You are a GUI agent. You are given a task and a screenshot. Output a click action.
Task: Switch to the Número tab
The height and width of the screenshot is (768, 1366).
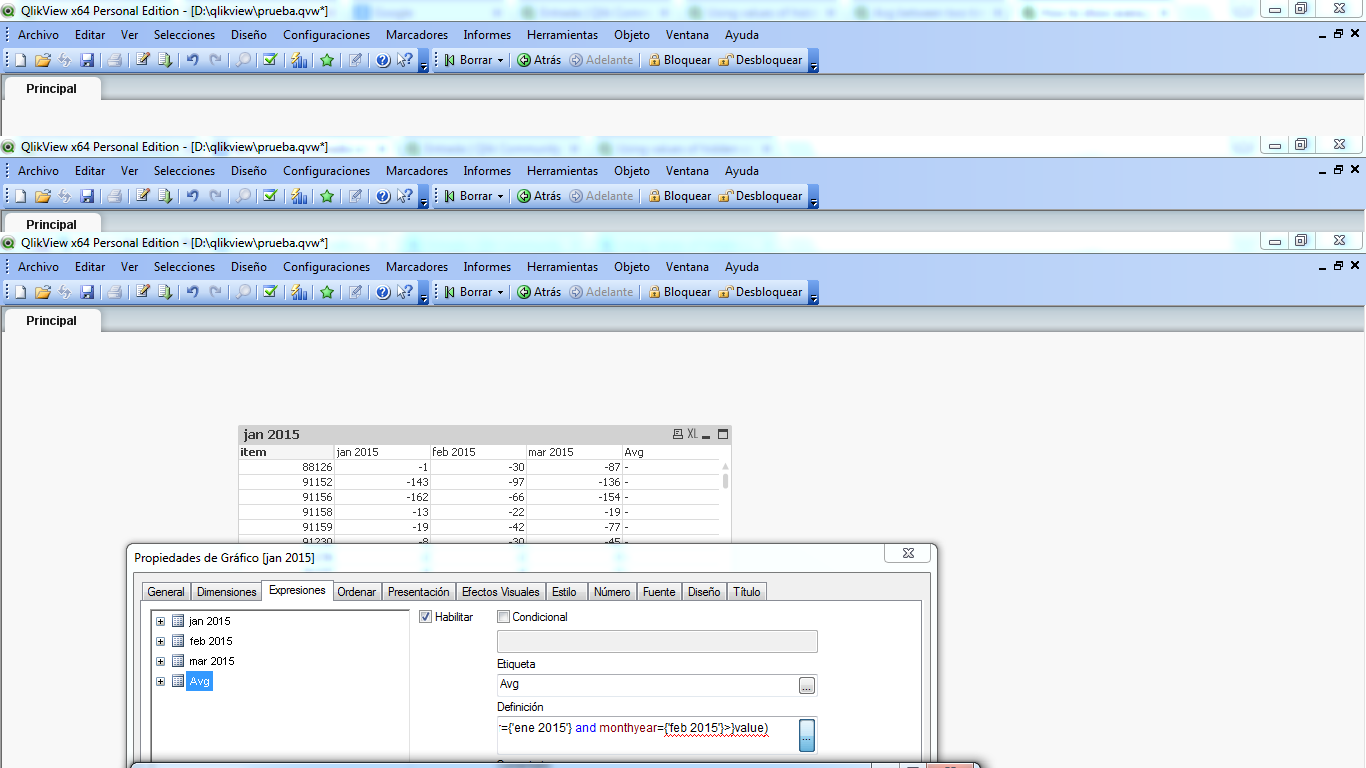pyautogui.click(x=612, y=592)
